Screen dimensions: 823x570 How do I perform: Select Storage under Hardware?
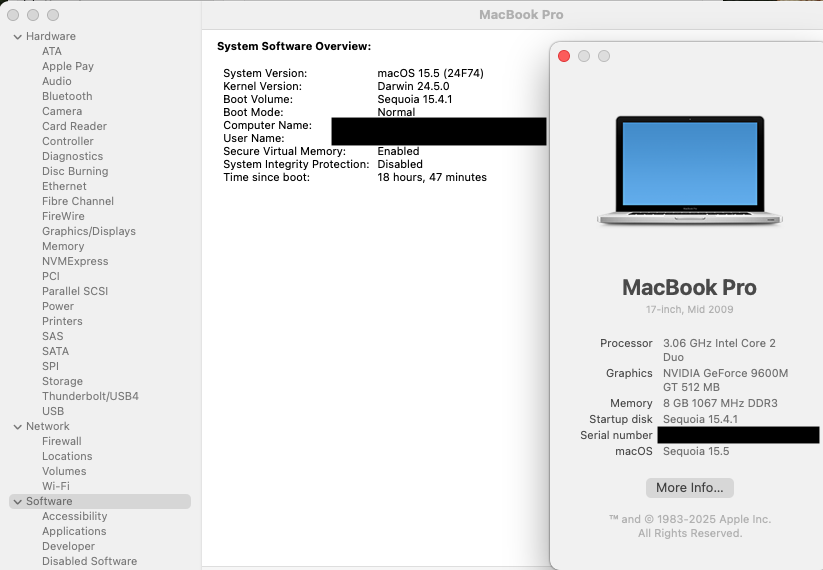point(62,382)
